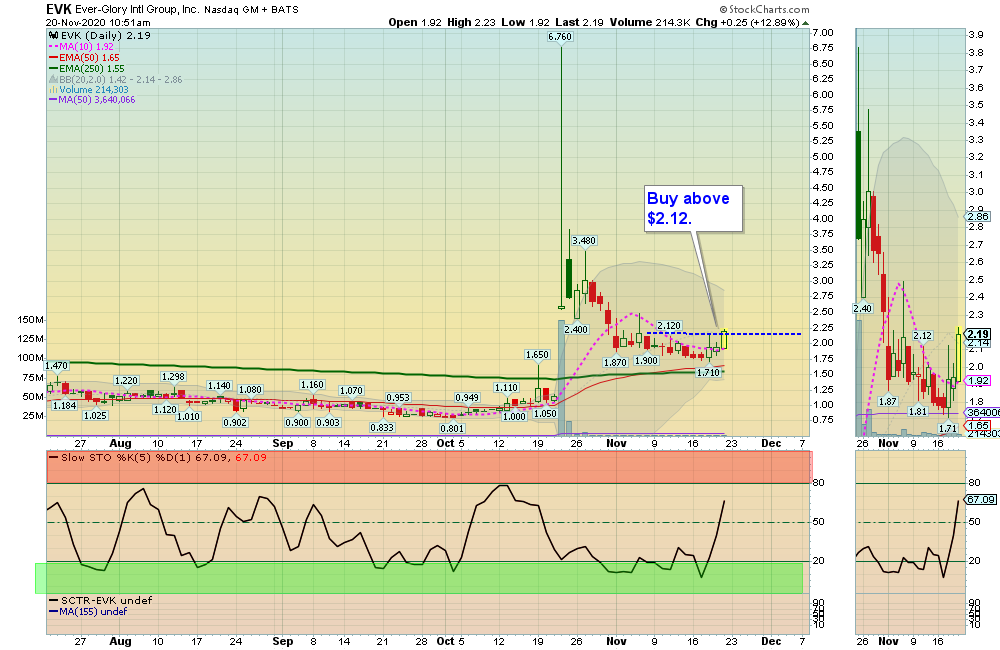Viewport: 1000px width, 650px height.
Task: Click the 'MA(50) 3,640,066' volume average legend
Action: click(92, 100)
